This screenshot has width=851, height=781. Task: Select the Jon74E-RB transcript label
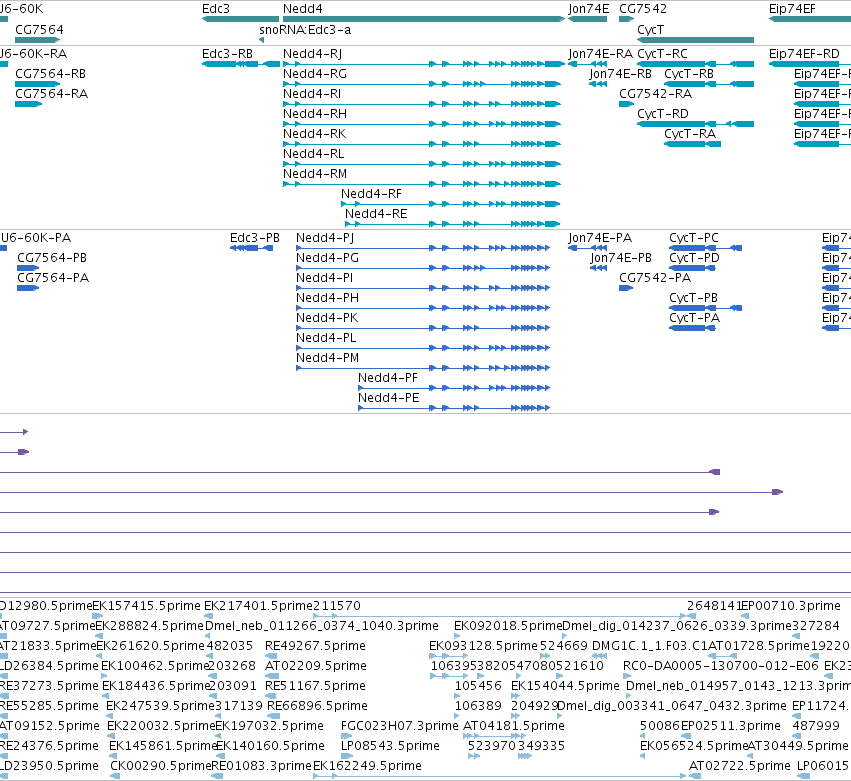(x=620, y=74)
